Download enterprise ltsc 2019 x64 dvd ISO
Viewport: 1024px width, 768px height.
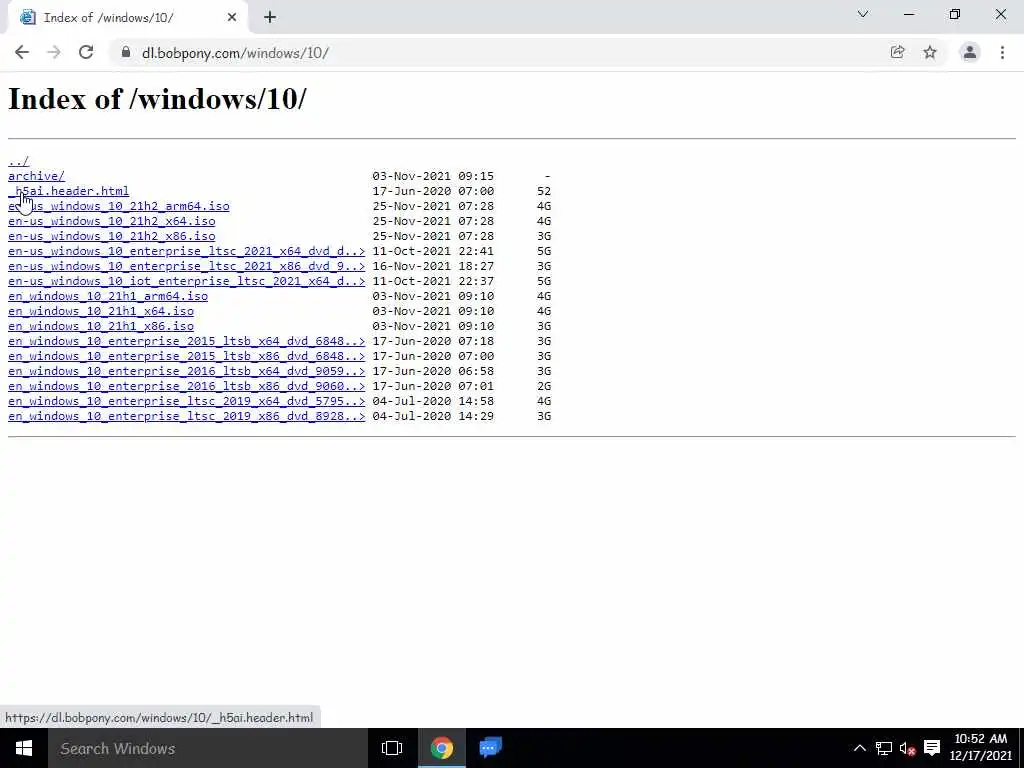187,401
